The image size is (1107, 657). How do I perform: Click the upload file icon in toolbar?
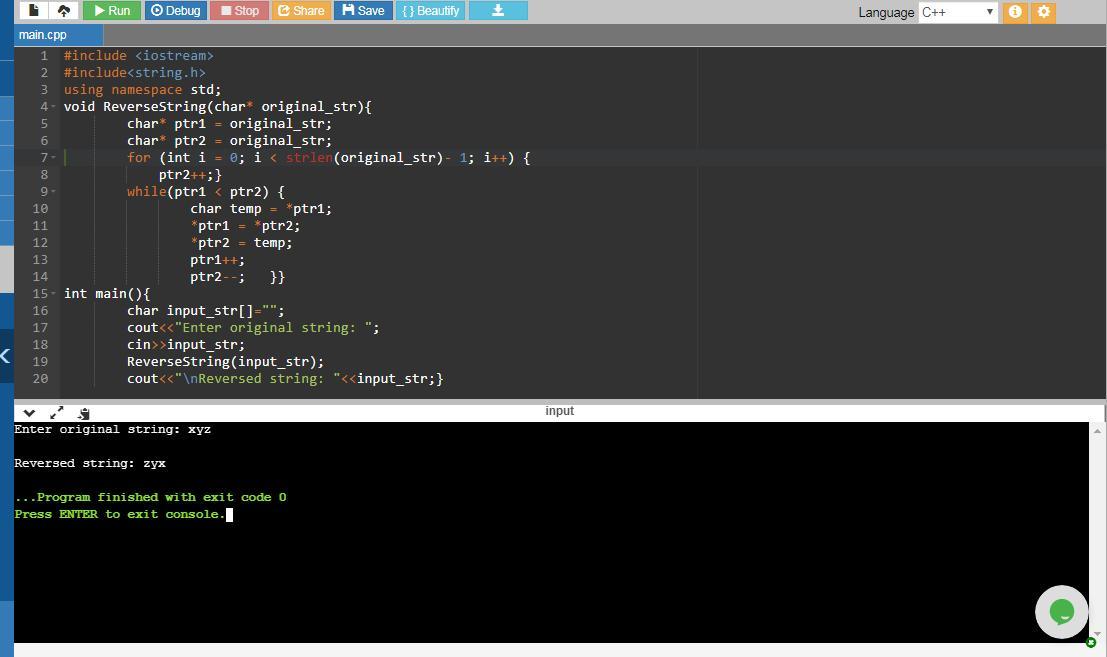coord(64,11)
